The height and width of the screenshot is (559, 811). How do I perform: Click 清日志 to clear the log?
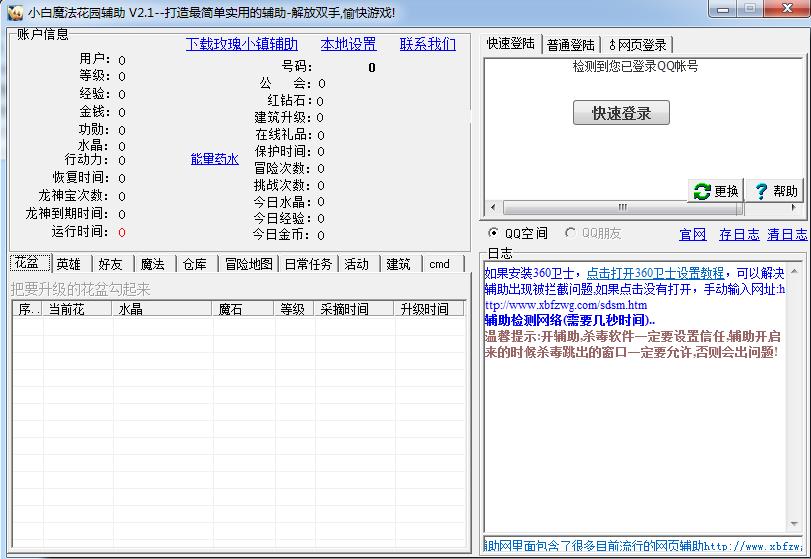pos(787,234)
